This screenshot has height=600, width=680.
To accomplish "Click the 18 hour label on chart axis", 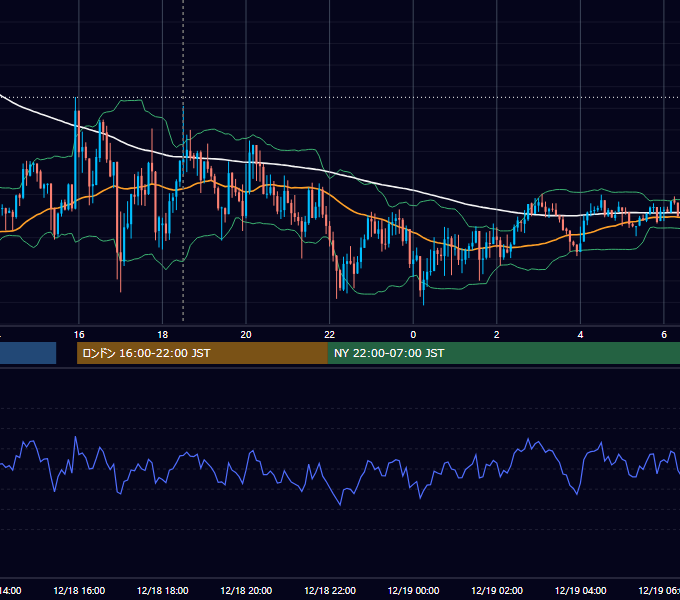I will pyautogui.click(x=162, y=335).
